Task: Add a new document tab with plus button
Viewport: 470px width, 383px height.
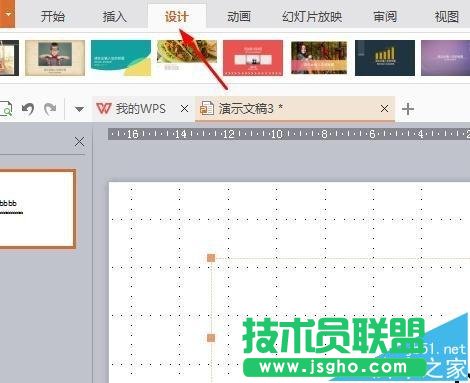Action: pyautogui.click(x=408, y=109)
